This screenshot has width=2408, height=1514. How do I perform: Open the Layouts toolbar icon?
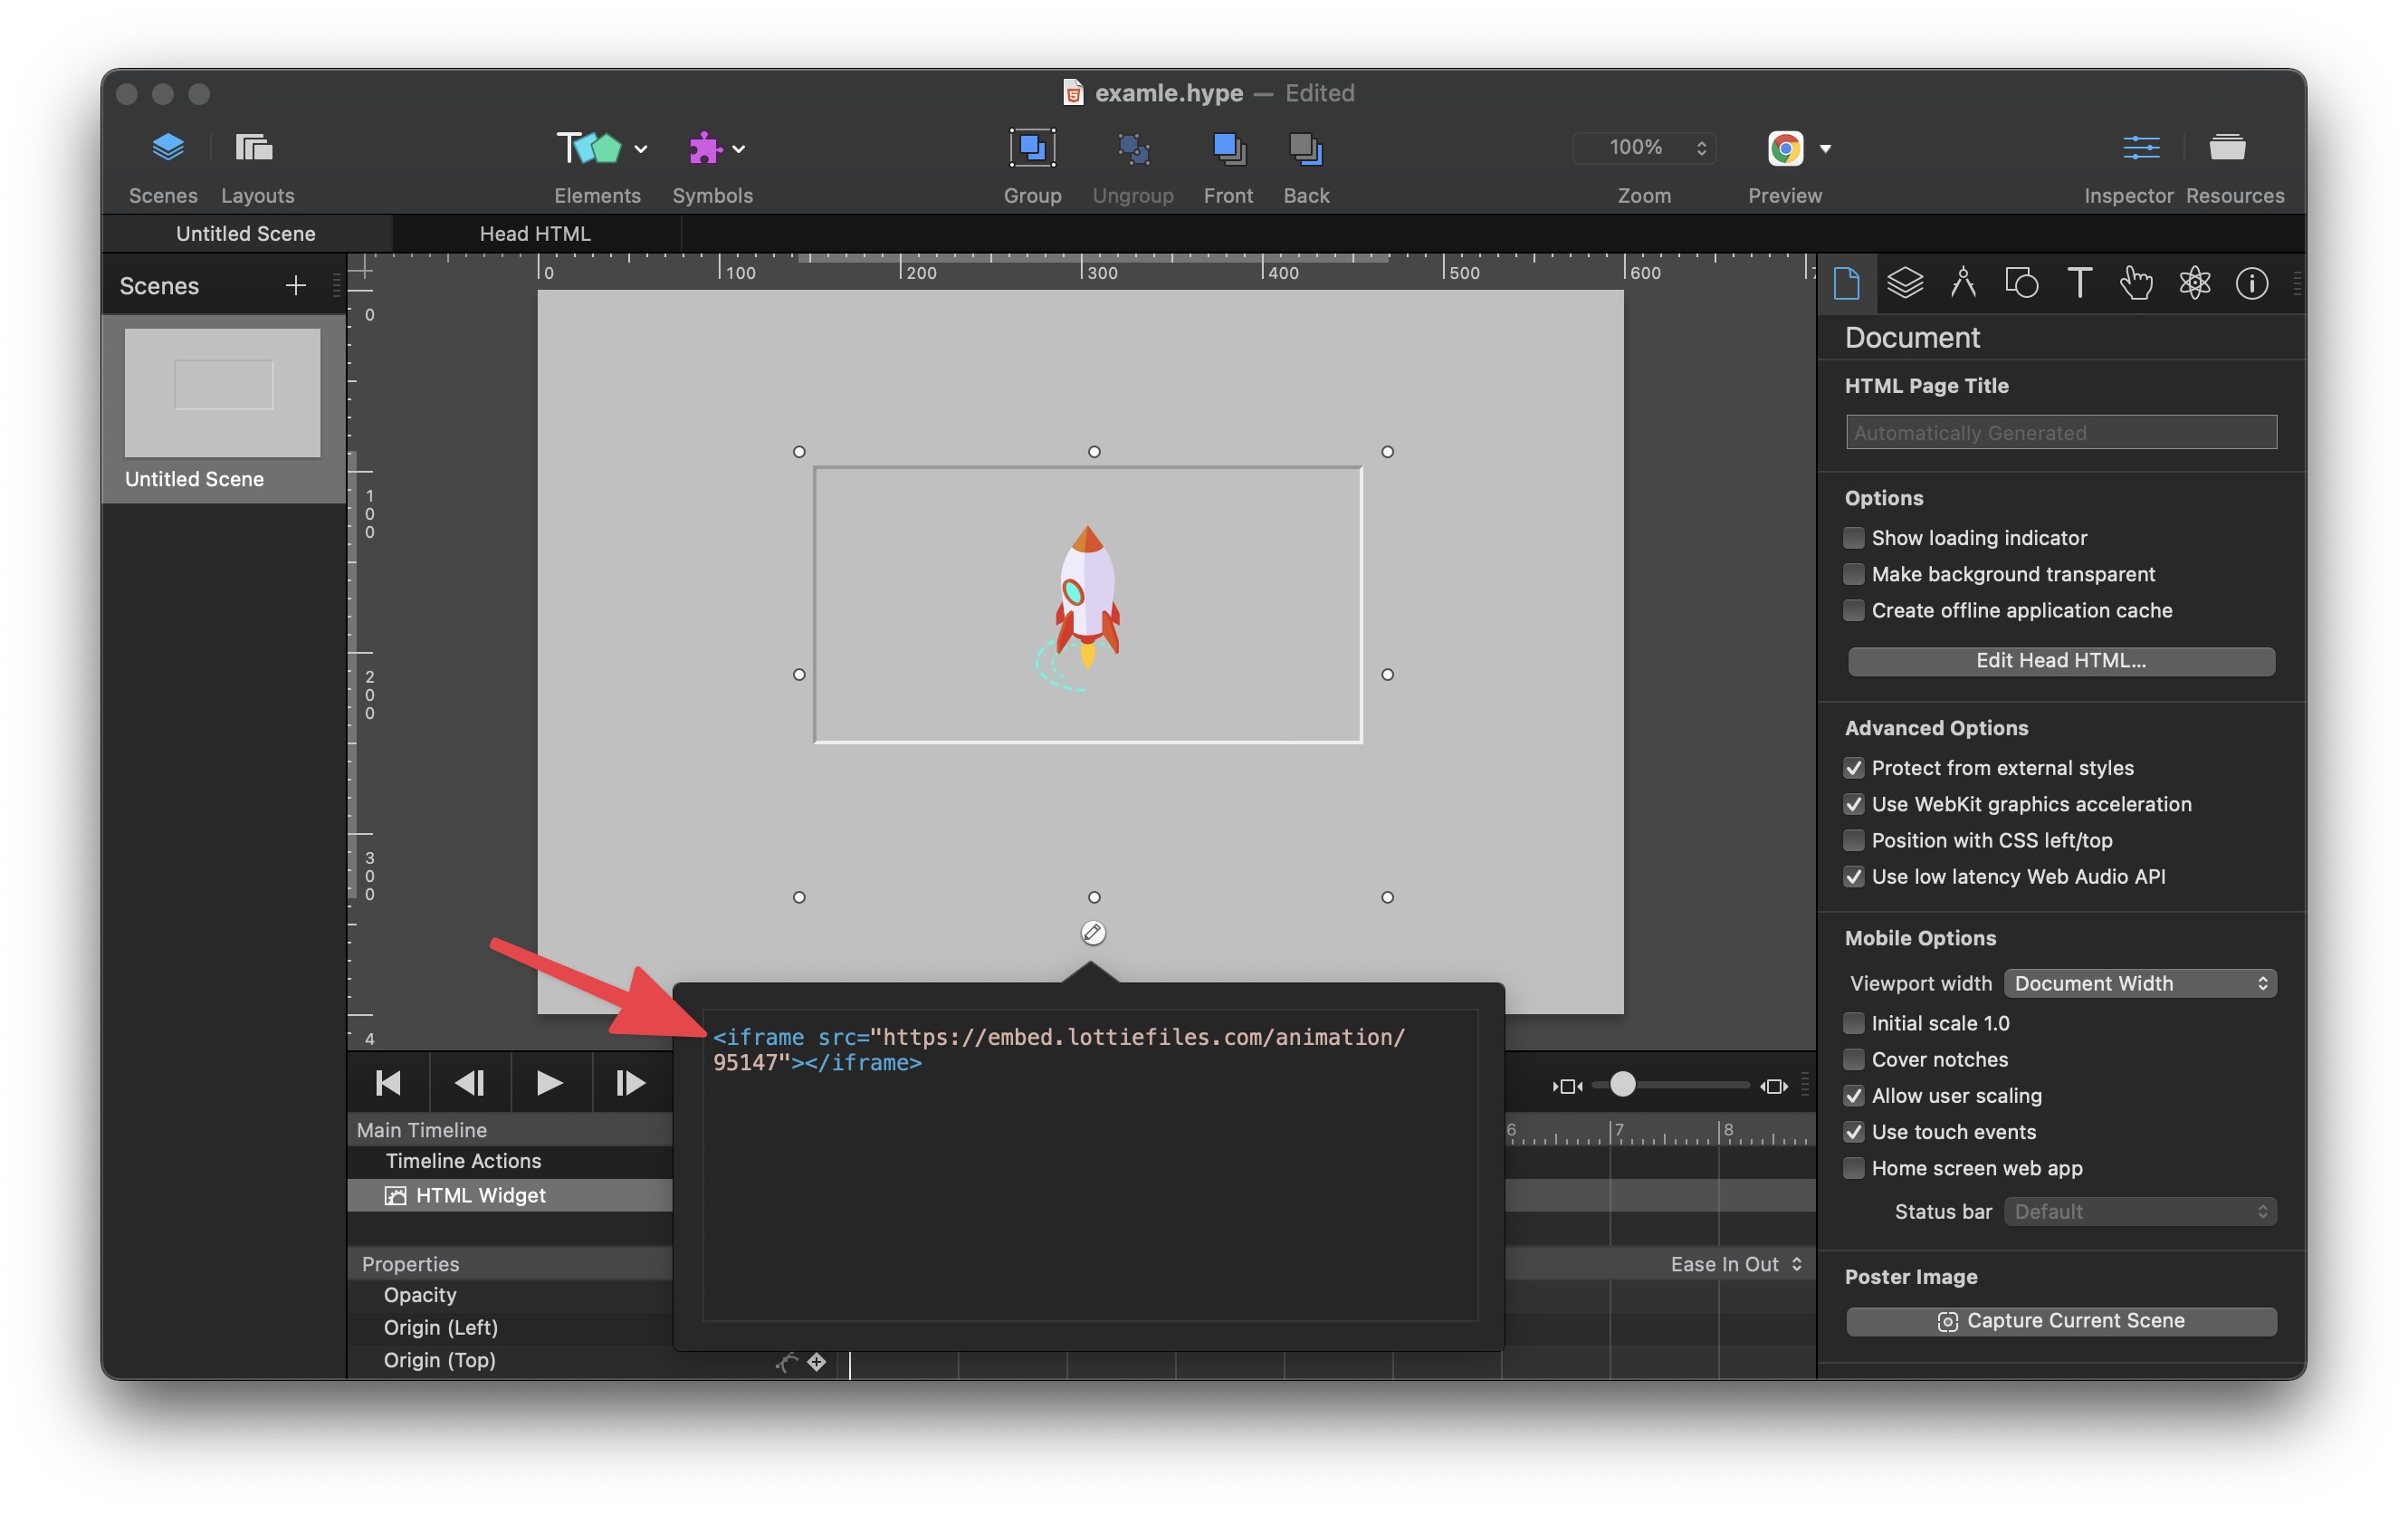[254, 148]
